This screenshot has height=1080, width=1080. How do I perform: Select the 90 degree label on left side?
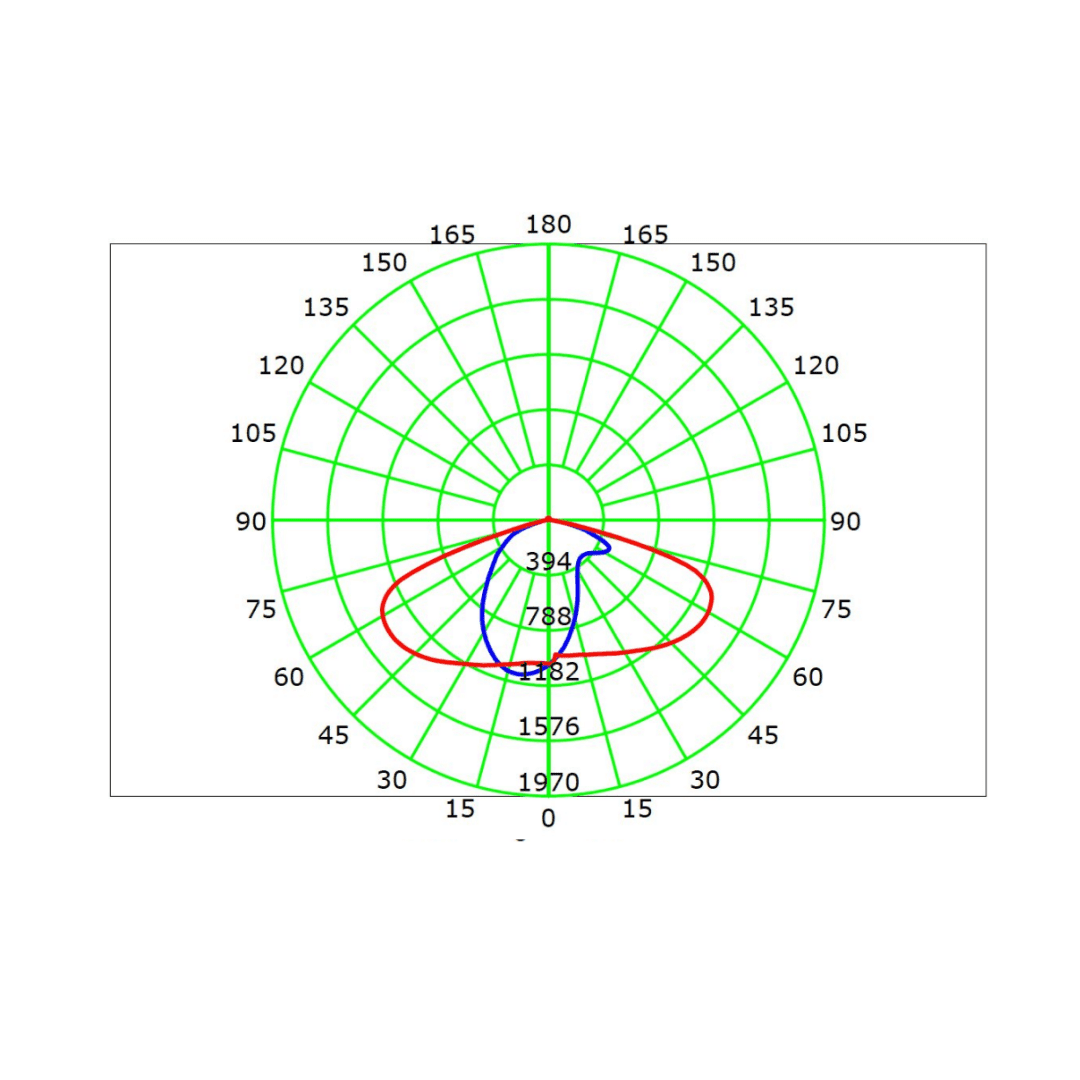251,522
